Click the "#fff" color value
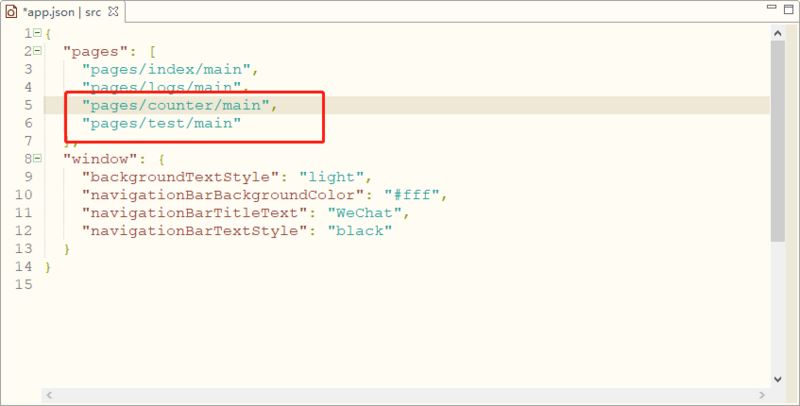The width and height of the screenshot is (800, 406). pos(412,195)
